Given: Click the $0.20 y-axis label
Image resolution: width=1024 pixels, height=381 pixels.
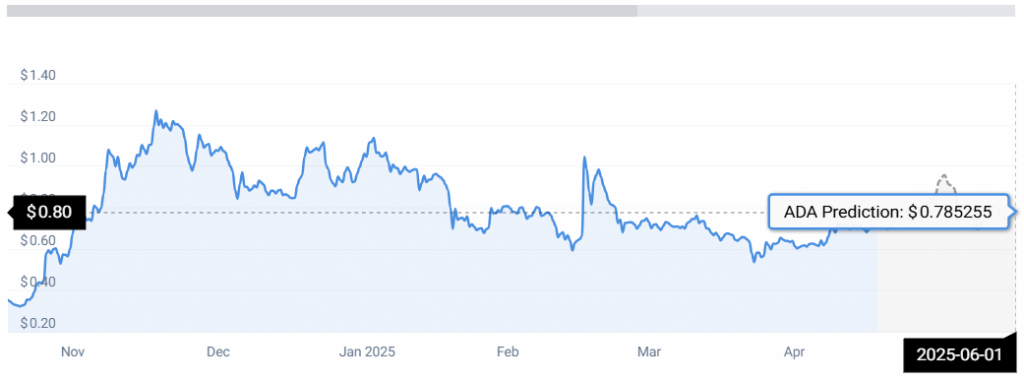Looking at the screenshot, I should (37, 323).
